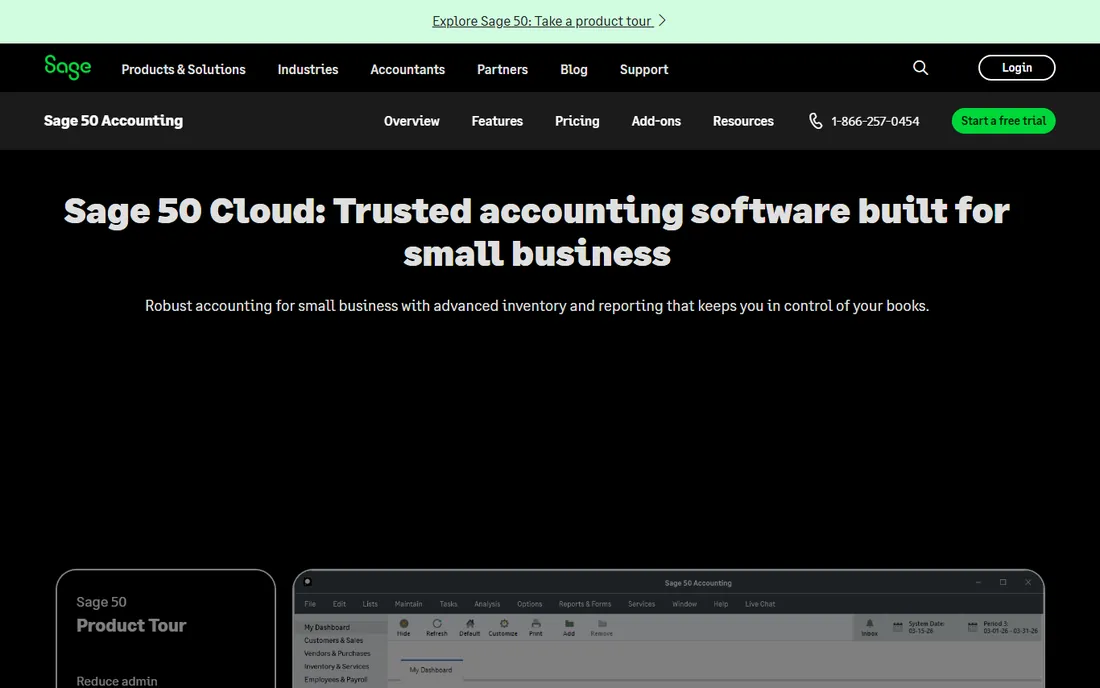Click the System Date calendar icon

pyautogui.click(x=897, y=627)
